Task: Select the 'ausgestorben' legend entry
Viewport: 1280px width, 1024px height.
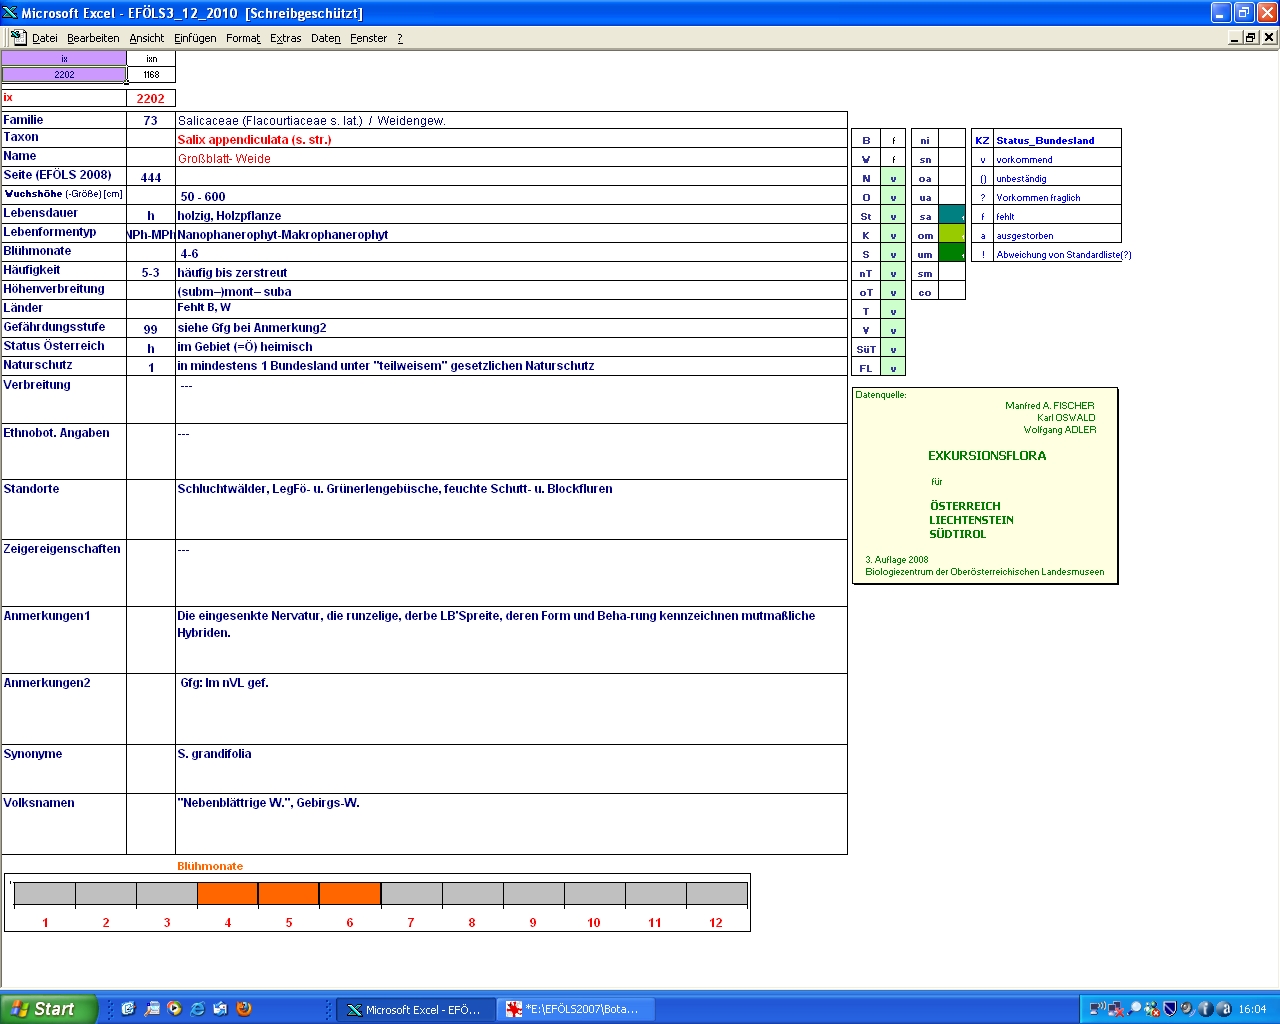Action: pos(1057,235)
